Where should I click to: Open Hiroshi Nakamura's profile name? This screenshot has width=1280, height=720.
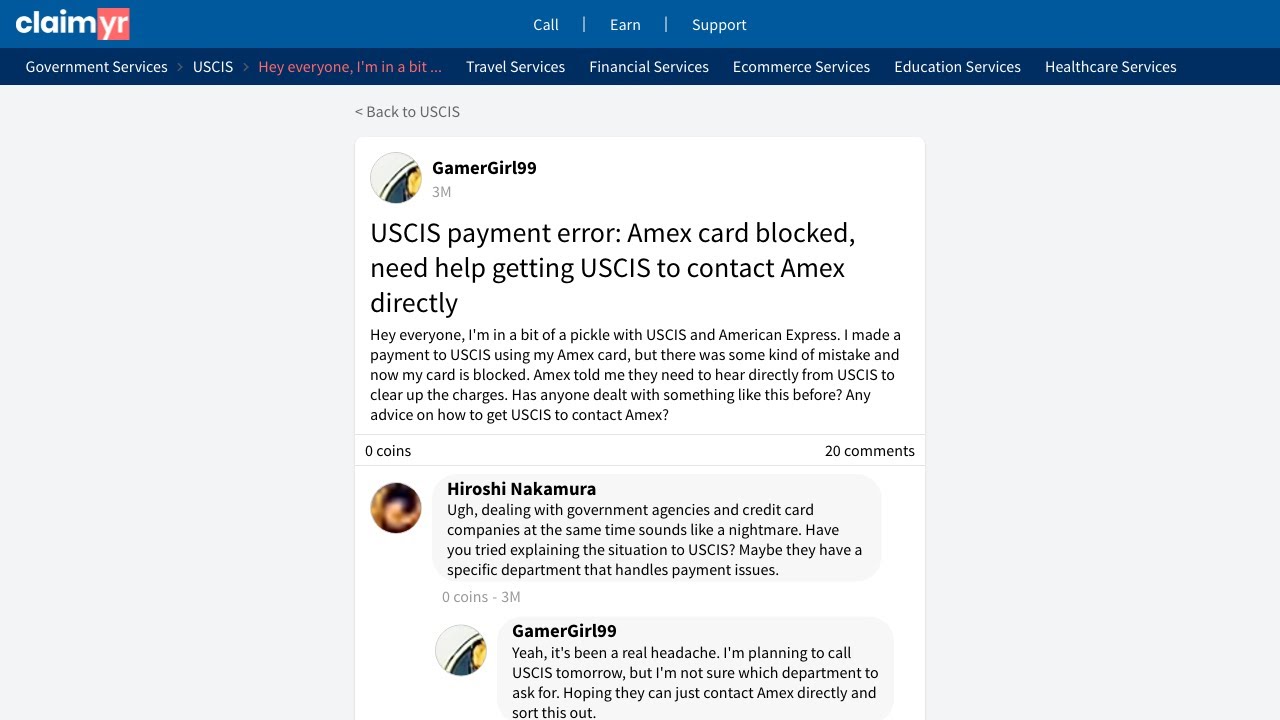tap(521, 489)
